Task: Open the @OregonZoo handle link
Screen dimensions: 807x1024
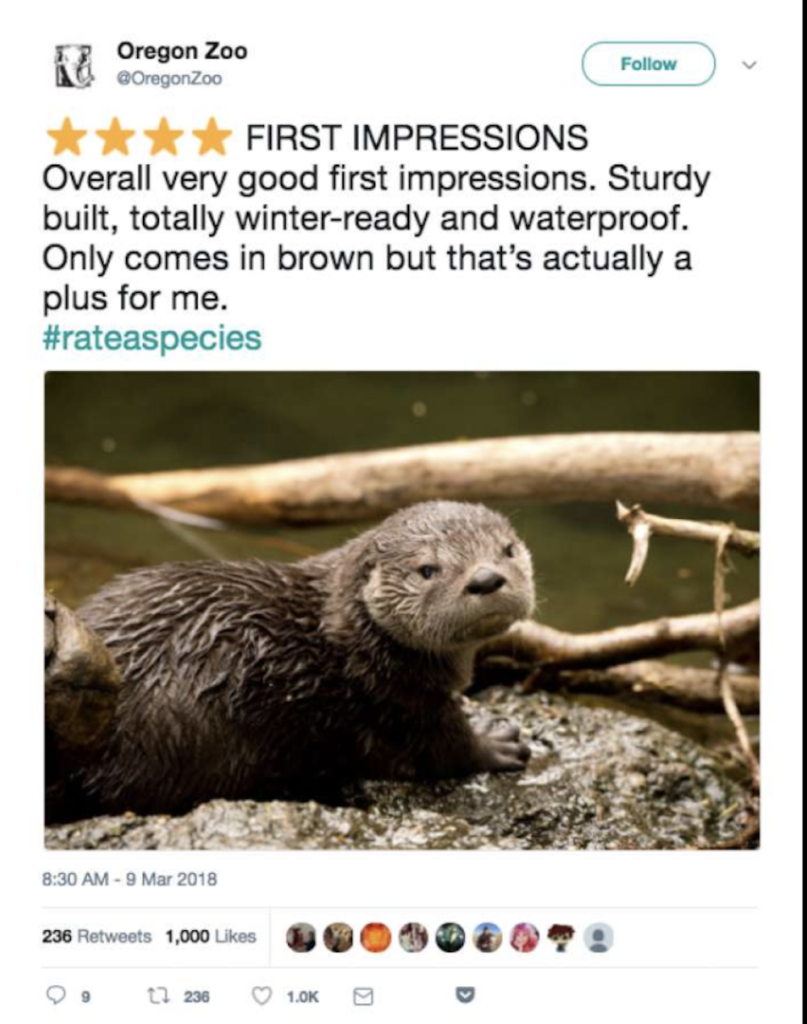Action: point(169,78)
